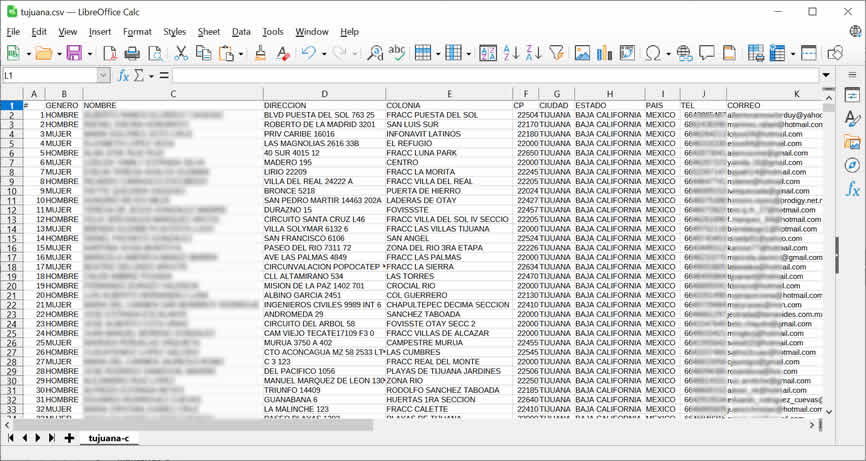Open sidebar Navigator compass icon
Screen dimensions: 866x461
click(852, 165)
